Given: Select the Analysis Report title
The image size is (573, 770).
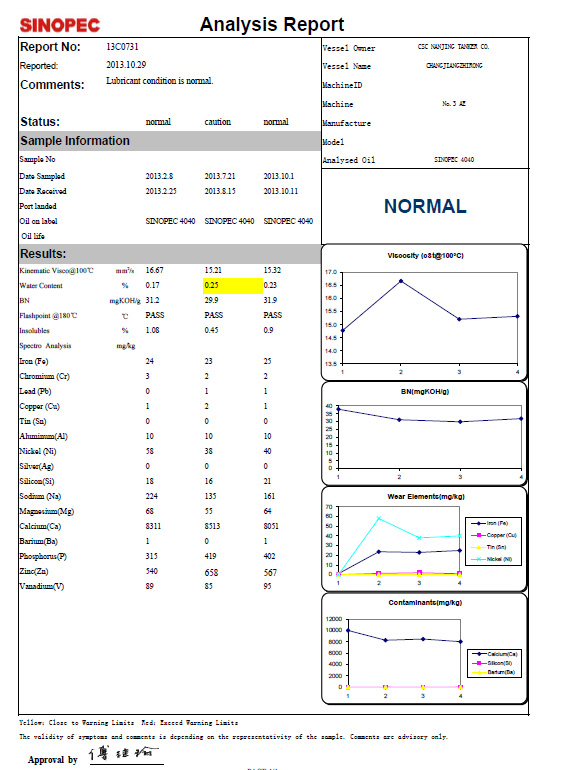Looking at the screenshot, I should click(272, 24).
